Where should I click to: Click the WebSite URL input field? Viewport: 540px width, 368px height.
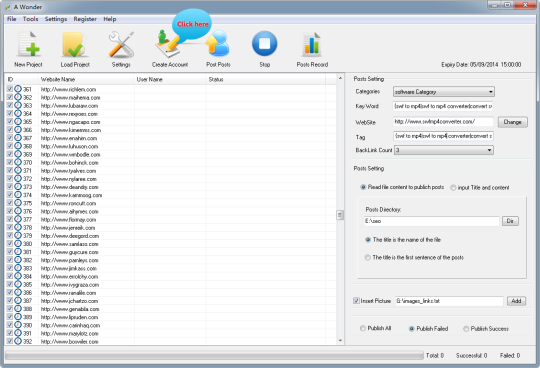tap(443, 122)
